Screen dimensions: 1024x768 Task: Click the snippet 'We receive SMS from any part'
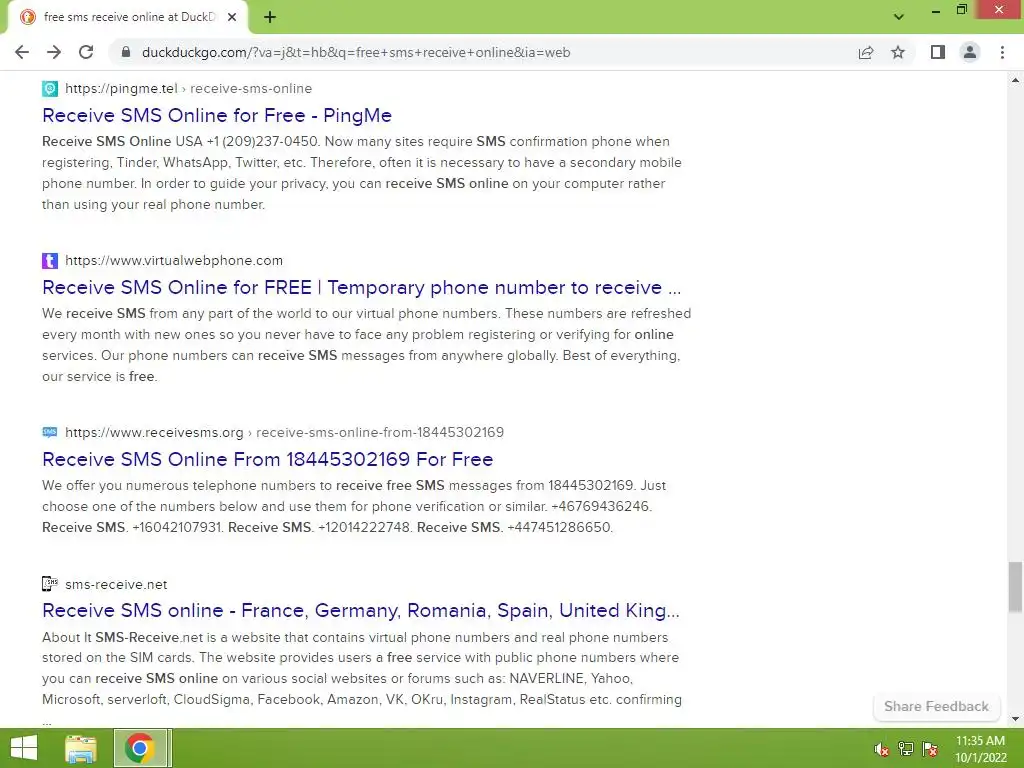coord(366,345)
